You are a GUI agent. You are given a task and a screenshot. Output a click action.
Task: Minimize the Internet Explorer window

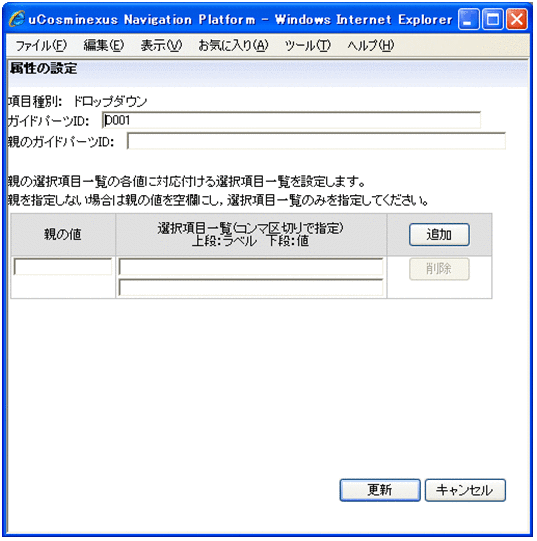click(469, 19)
